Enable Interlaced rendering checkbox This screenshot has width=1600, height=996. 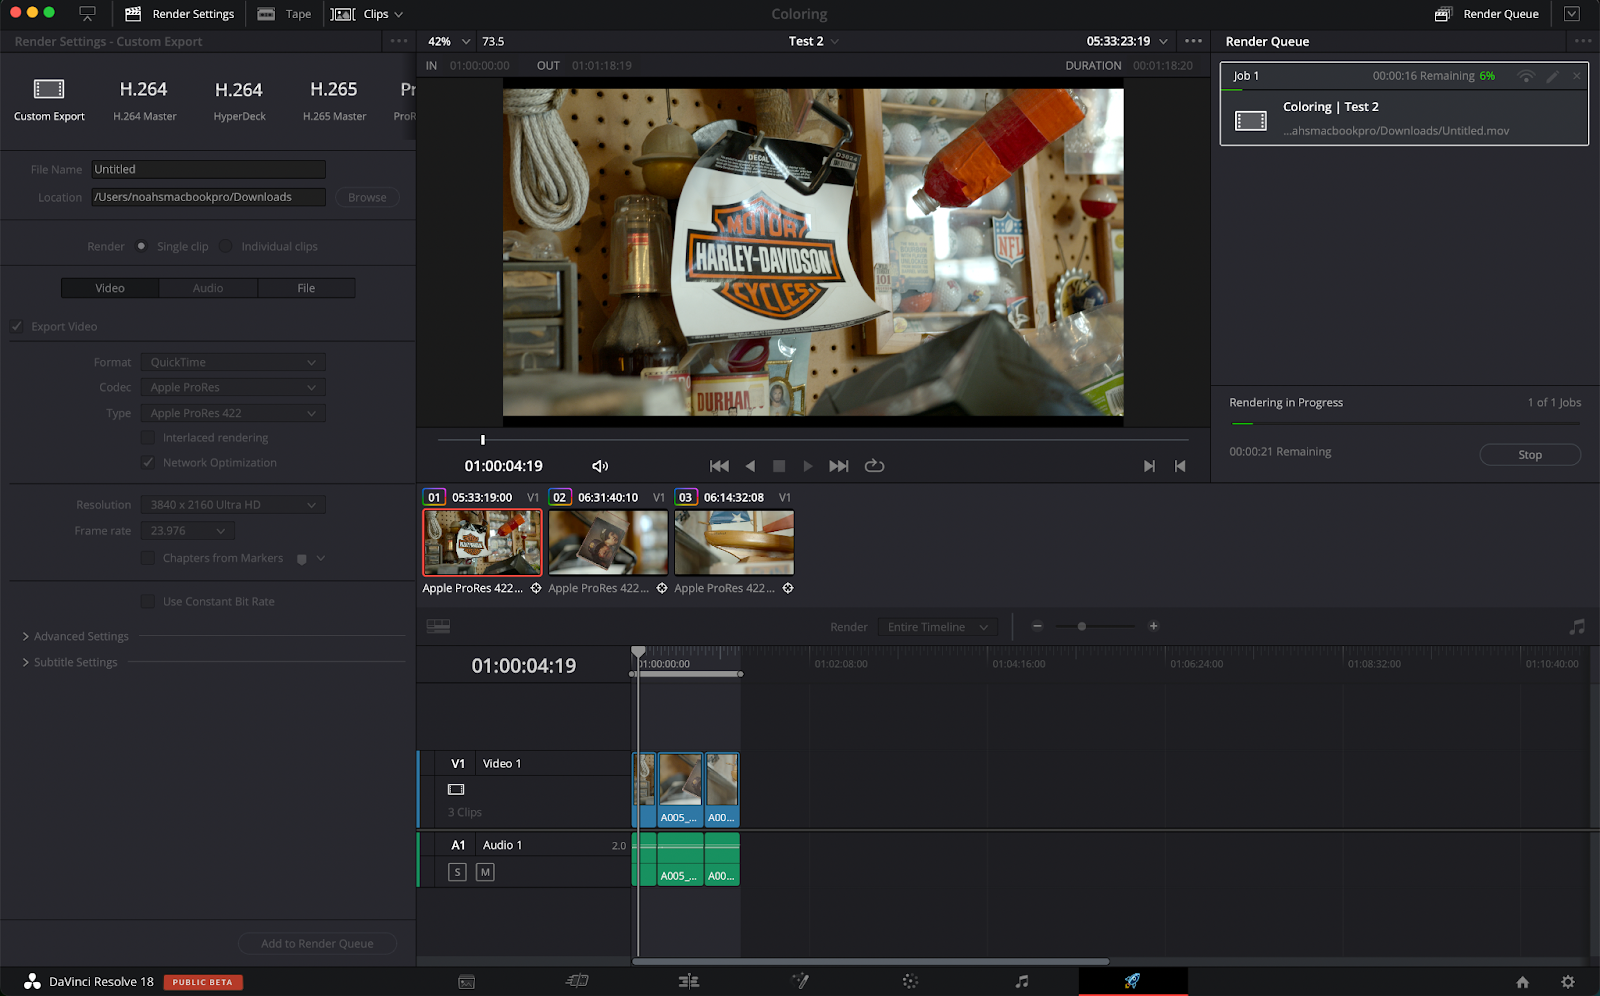pos(148,438)
